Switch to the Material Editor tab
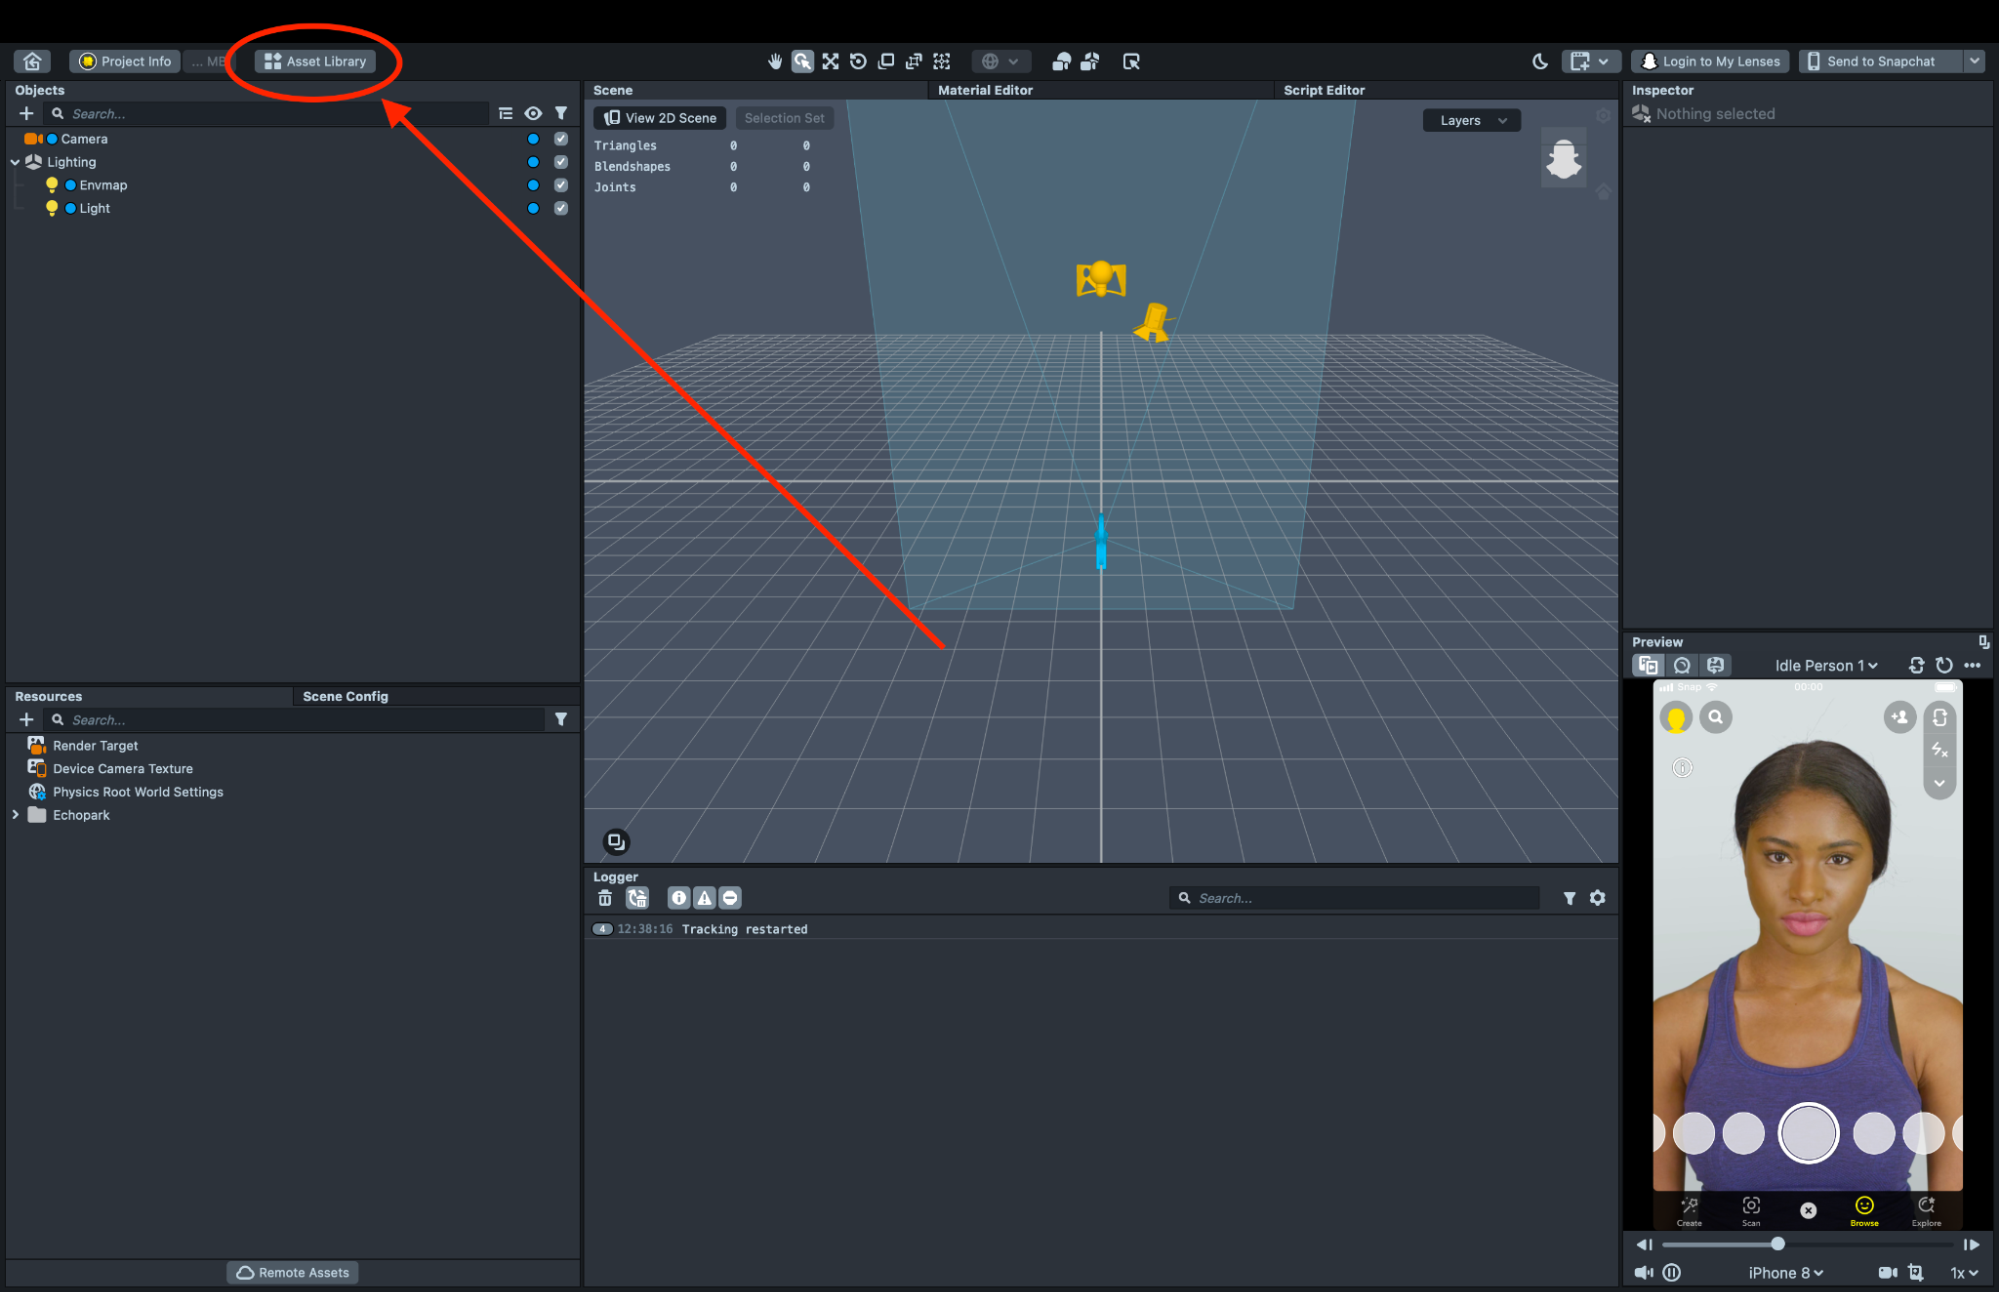The image size is (1999, 1293). (985, 90)
